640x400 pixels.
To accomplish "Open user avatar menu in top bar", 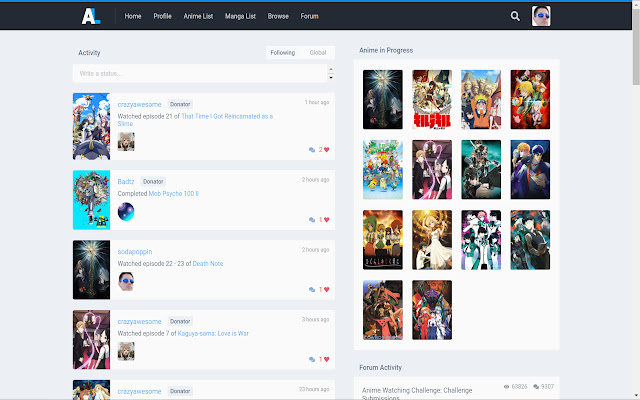I will (541, 16).
